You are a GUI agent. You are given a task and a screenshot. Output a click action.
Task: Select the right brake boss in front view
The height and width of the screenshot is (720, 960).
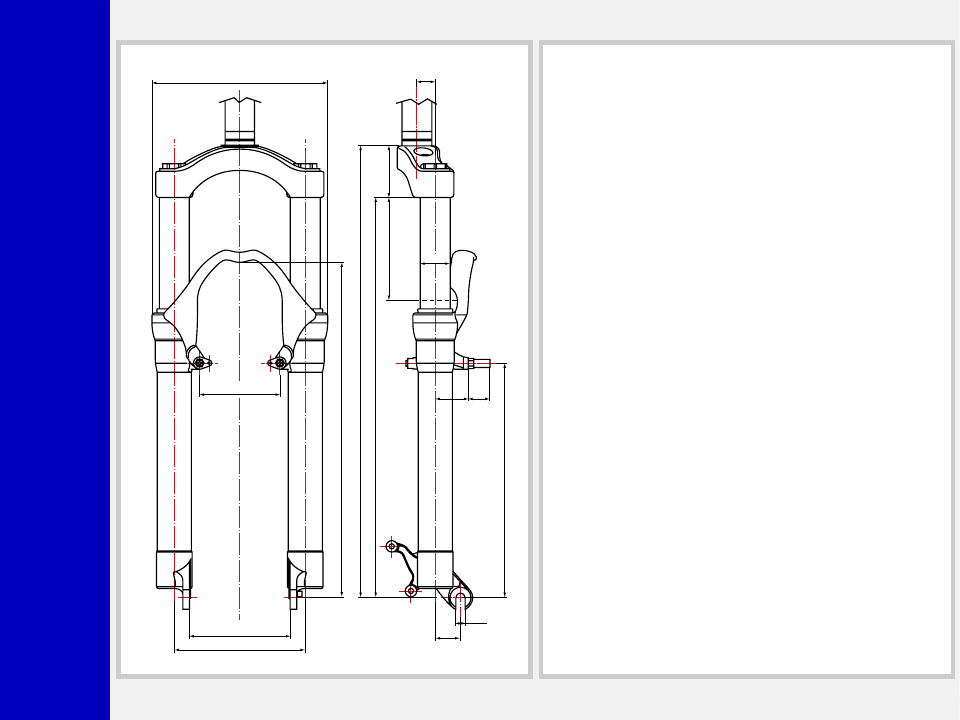(x=281, y=362)
